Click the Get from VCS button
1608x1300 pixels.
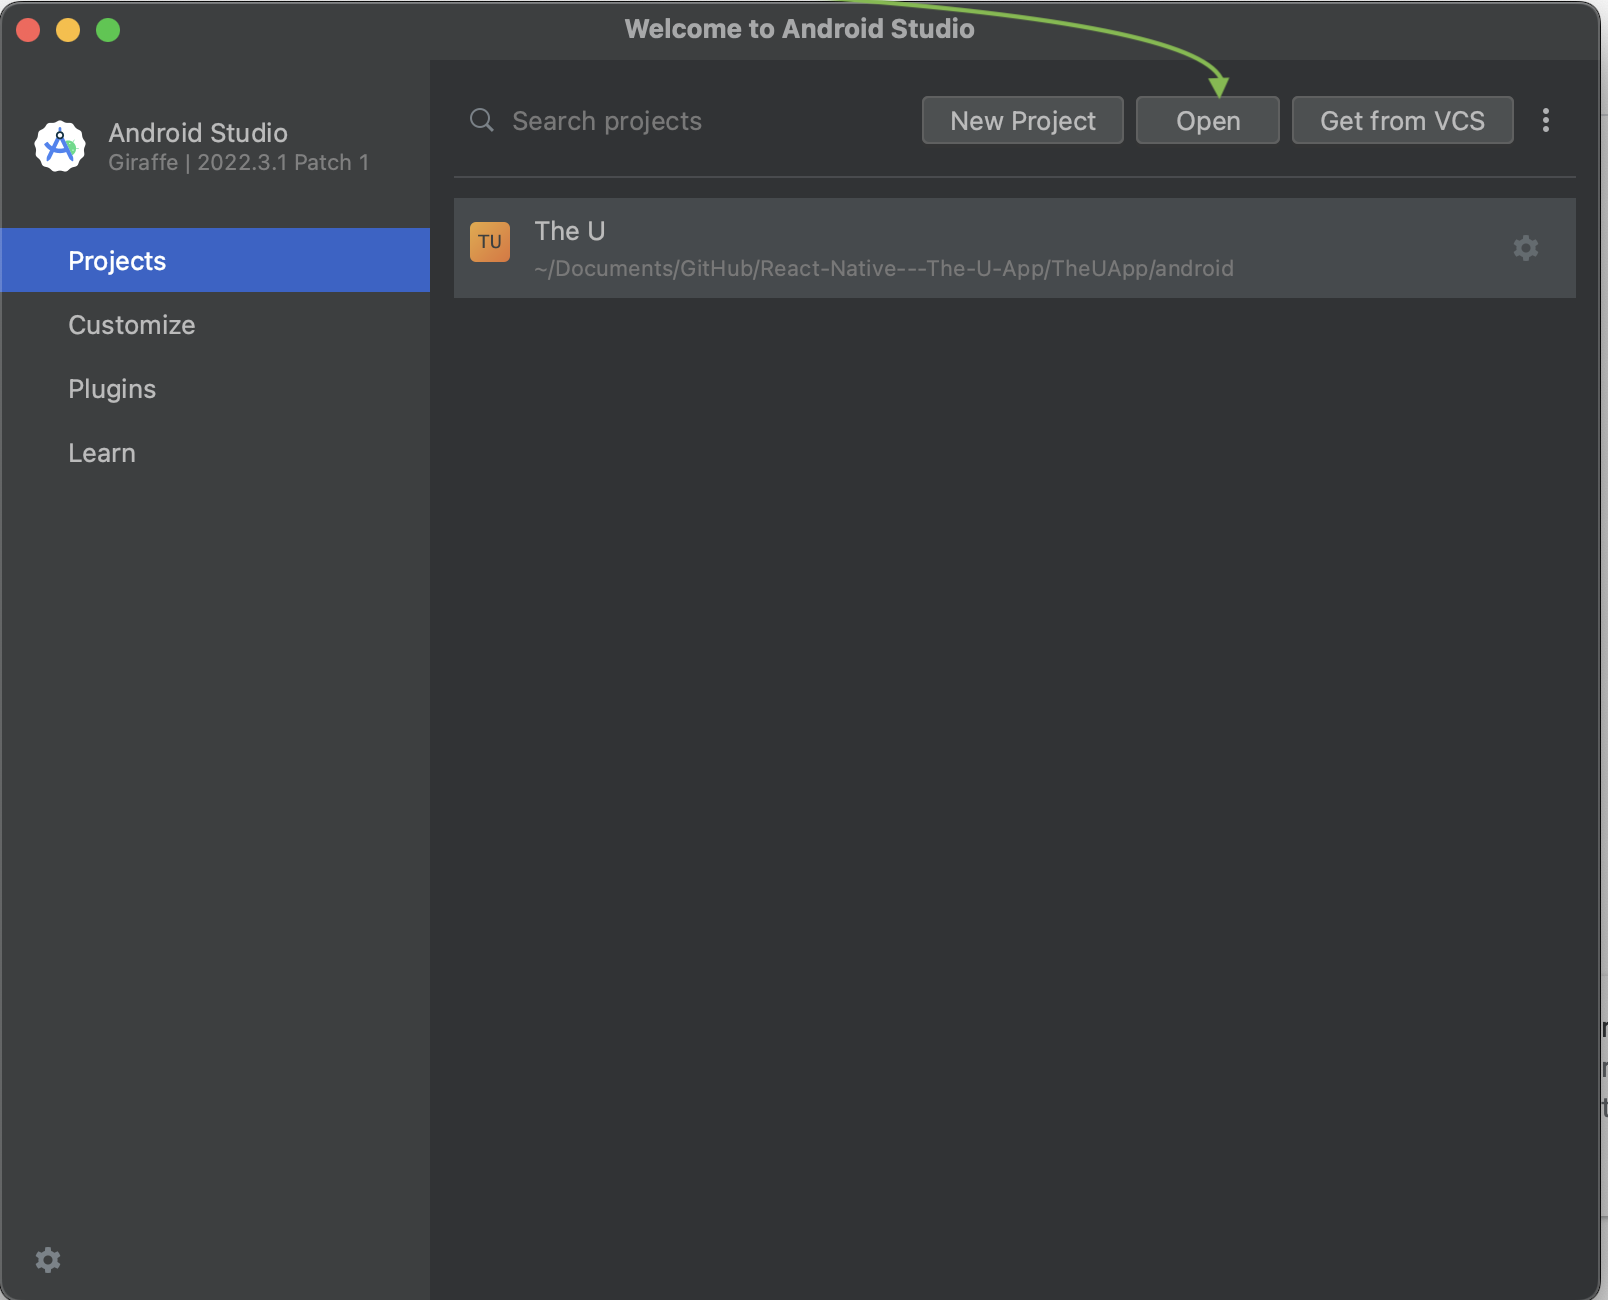(x=1402, y=121)
